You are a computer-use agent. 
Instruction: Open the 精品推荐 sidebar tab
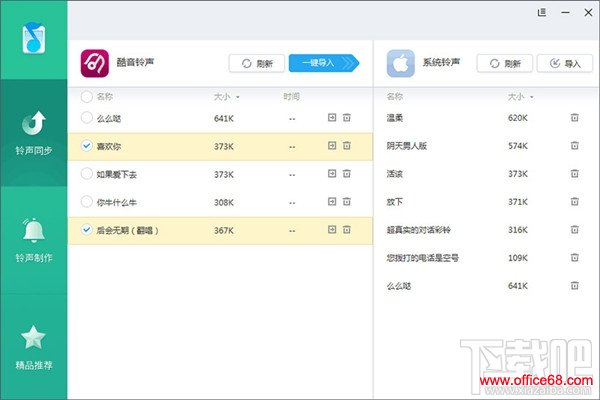[34, 347]
